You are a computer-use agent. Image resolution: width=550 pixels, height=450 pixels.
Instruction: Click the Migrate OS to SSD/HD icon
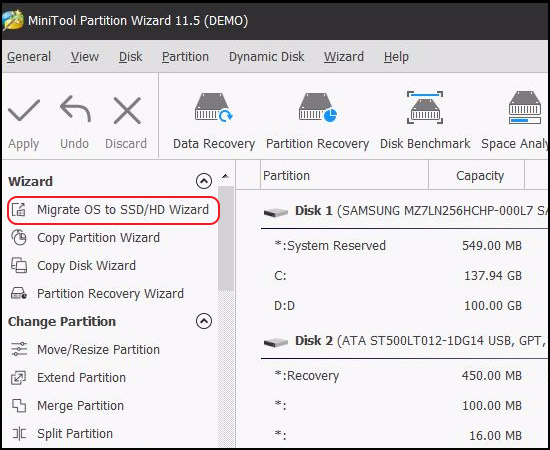[19, 210]
